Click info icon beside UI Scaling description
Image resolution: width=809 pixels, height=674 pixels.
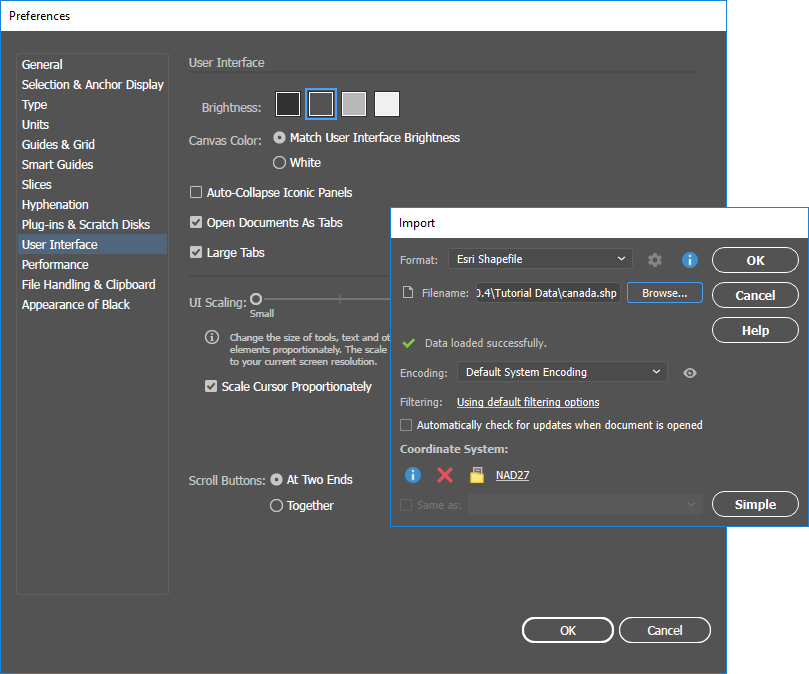coord(212,337)
